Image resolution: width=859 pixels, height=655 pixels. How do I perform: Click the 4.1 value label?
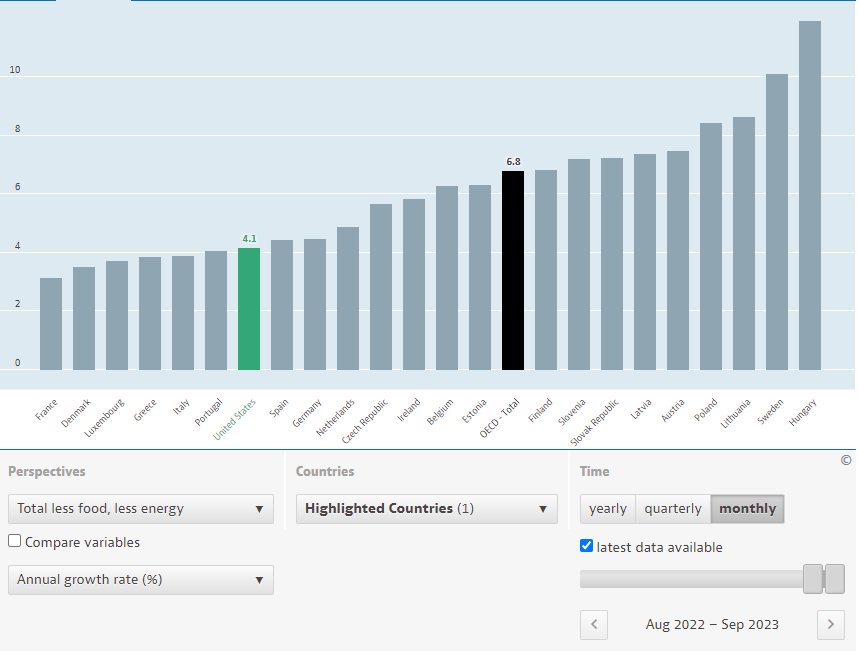pos(250,239)
